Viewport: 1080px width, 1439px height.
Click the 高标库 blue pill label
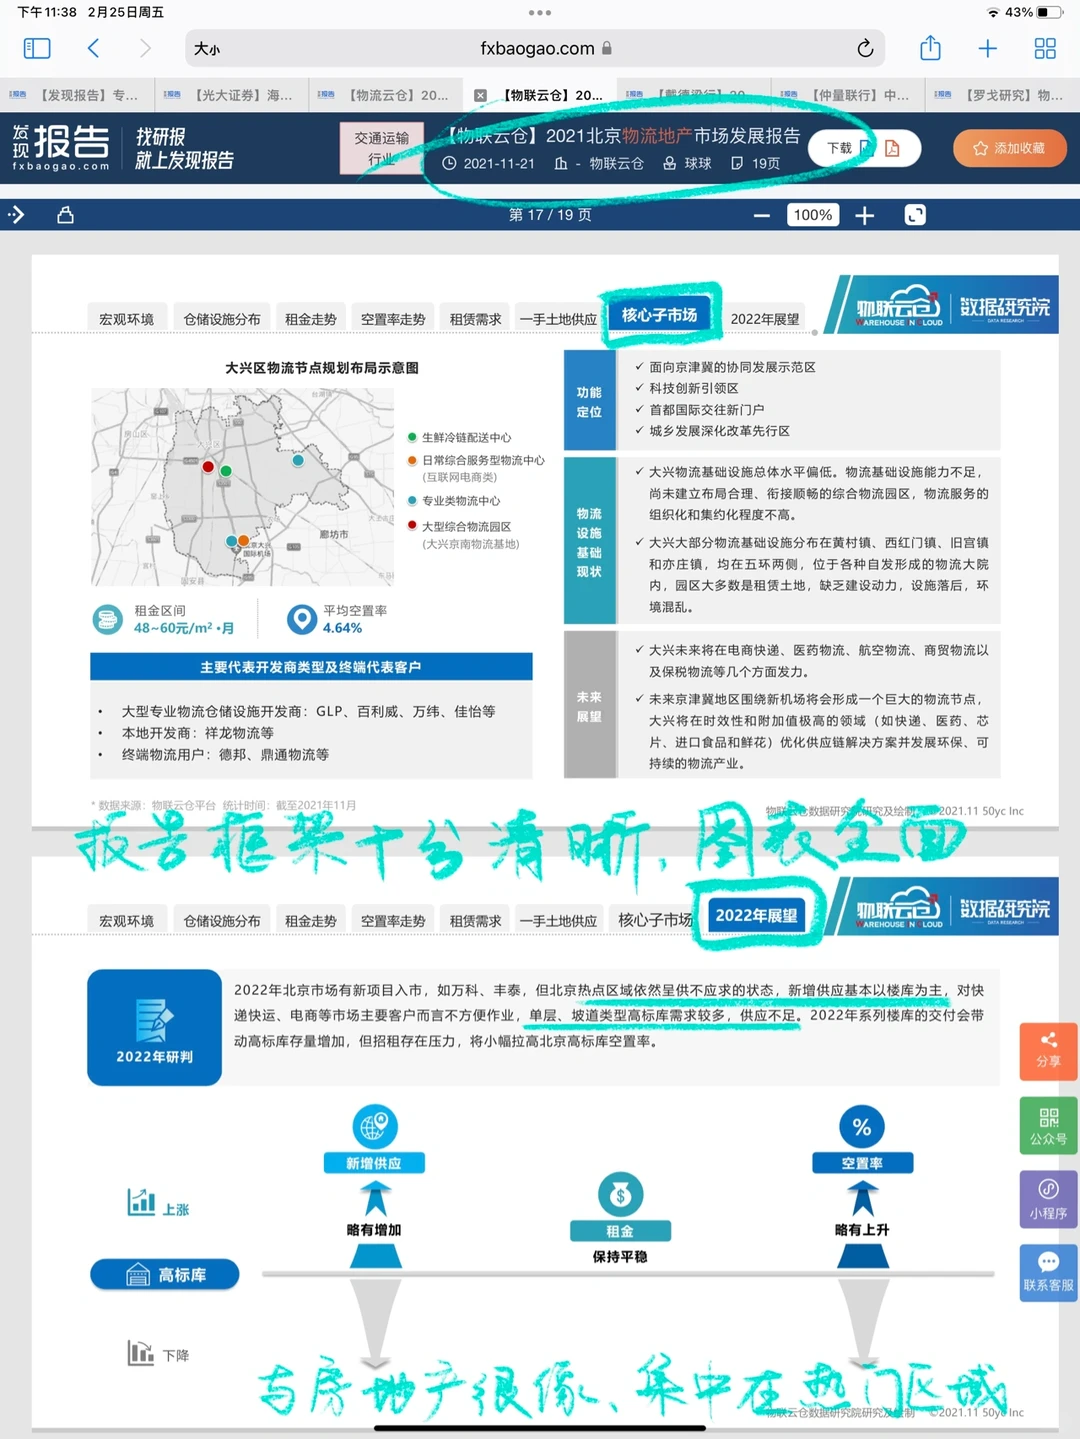coord(165,1274)
